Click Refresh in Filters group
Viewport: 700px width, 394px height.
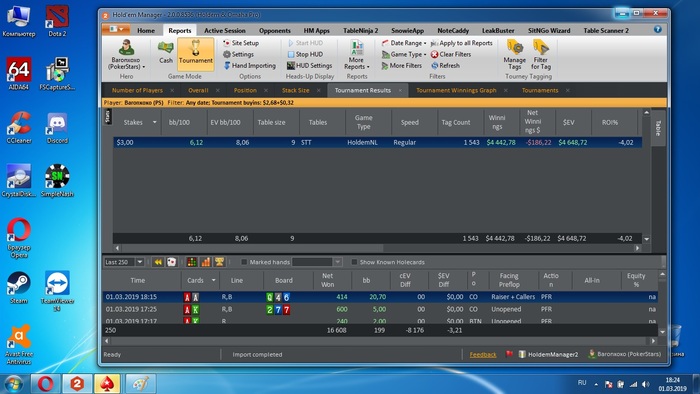point(445,65)
